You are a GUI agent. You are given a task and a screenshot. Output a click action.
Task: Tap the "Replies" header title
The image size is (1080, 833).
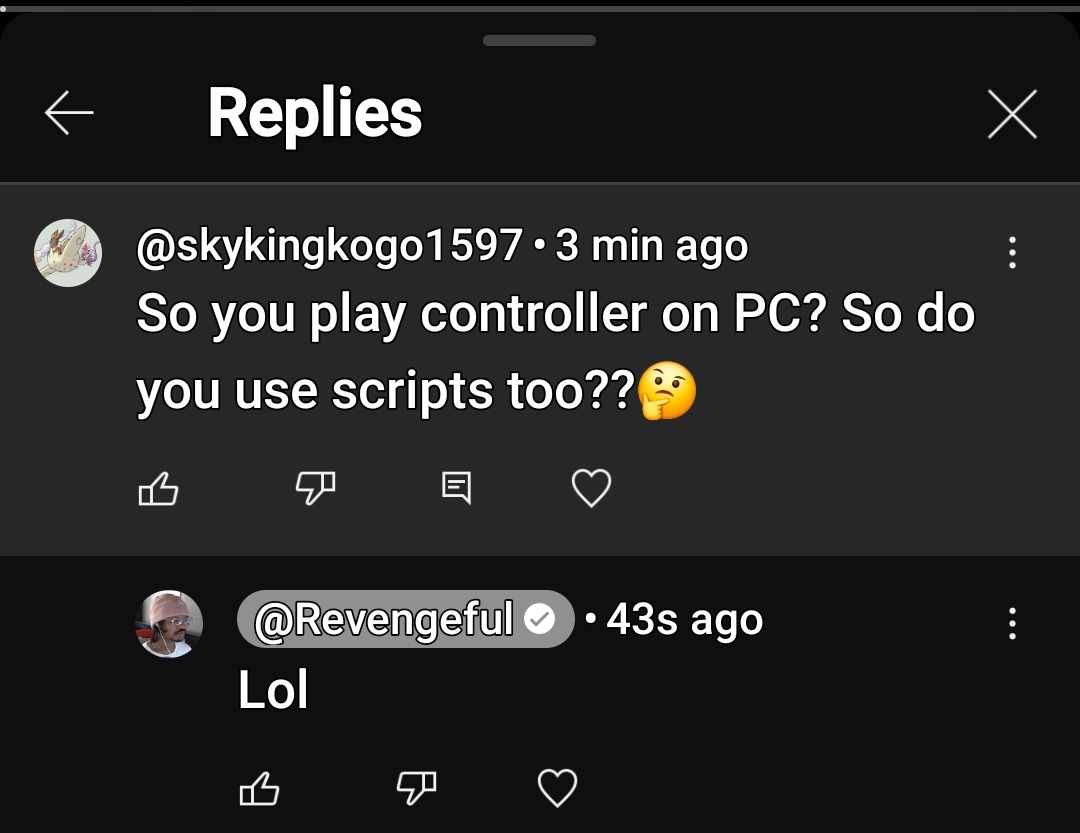click(315, 113)
